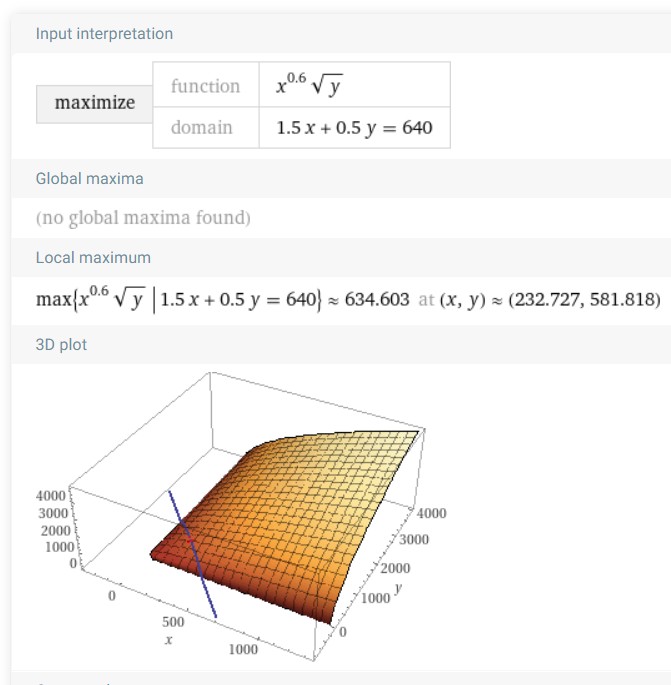Viewport: 671px width, 685px height.
Task: Click the 634.603 maximum value
Action: [x=377, y=300]
